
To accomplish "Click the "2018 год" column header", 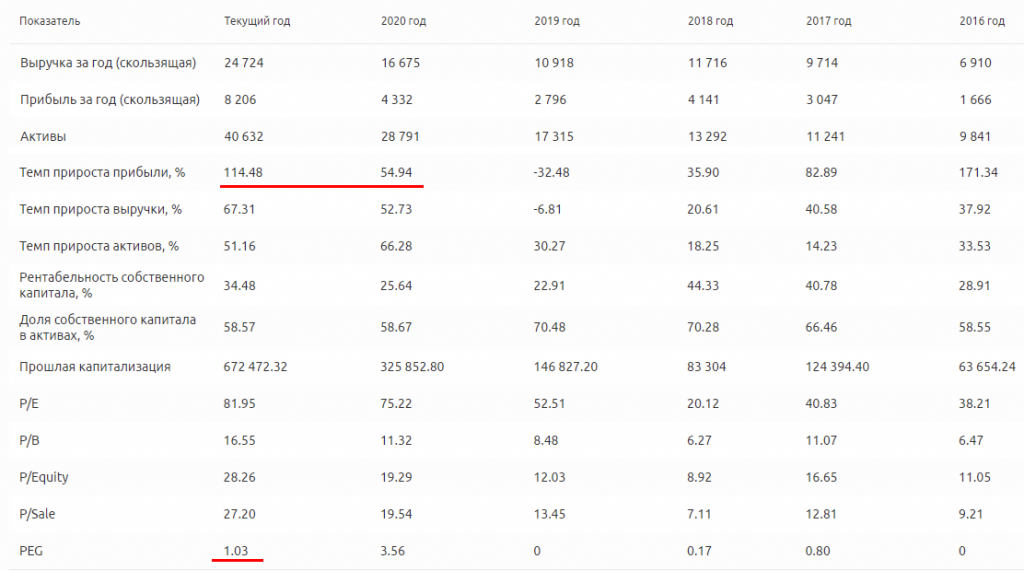I will point(711,21).
